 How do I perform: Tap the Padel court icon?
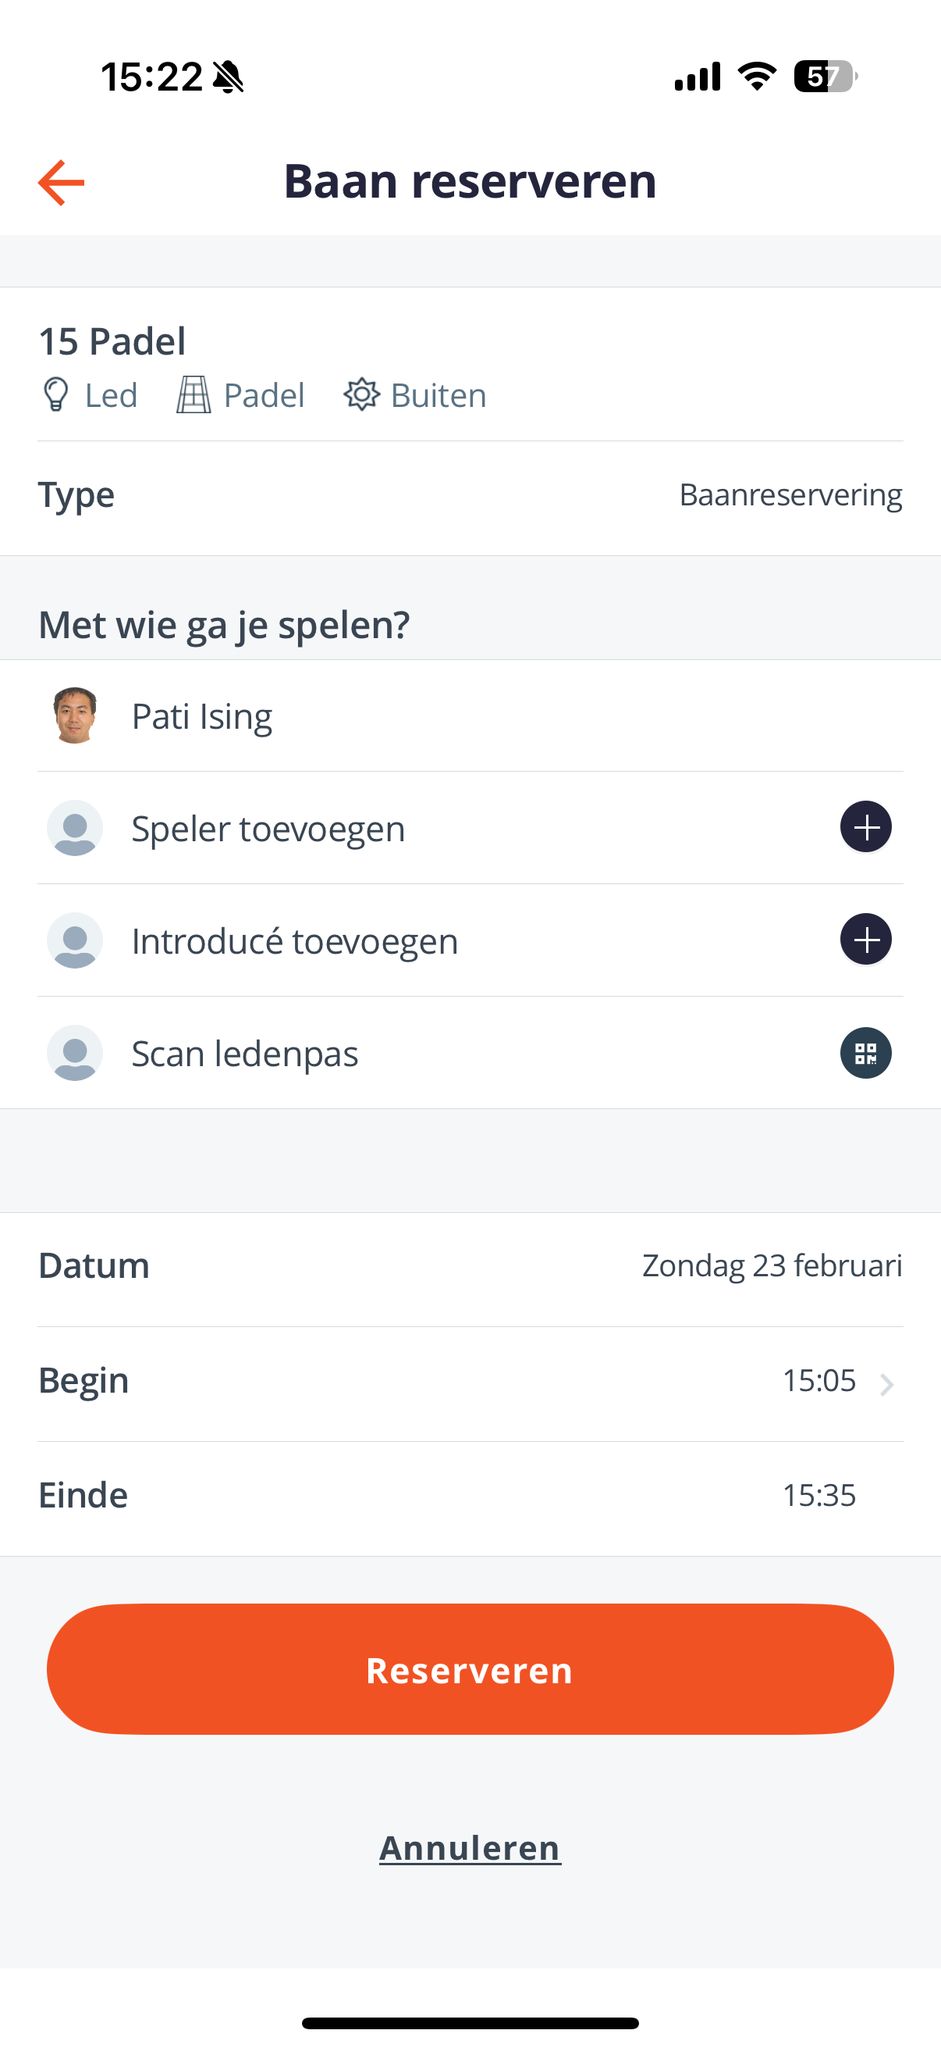tap(193, 395)
